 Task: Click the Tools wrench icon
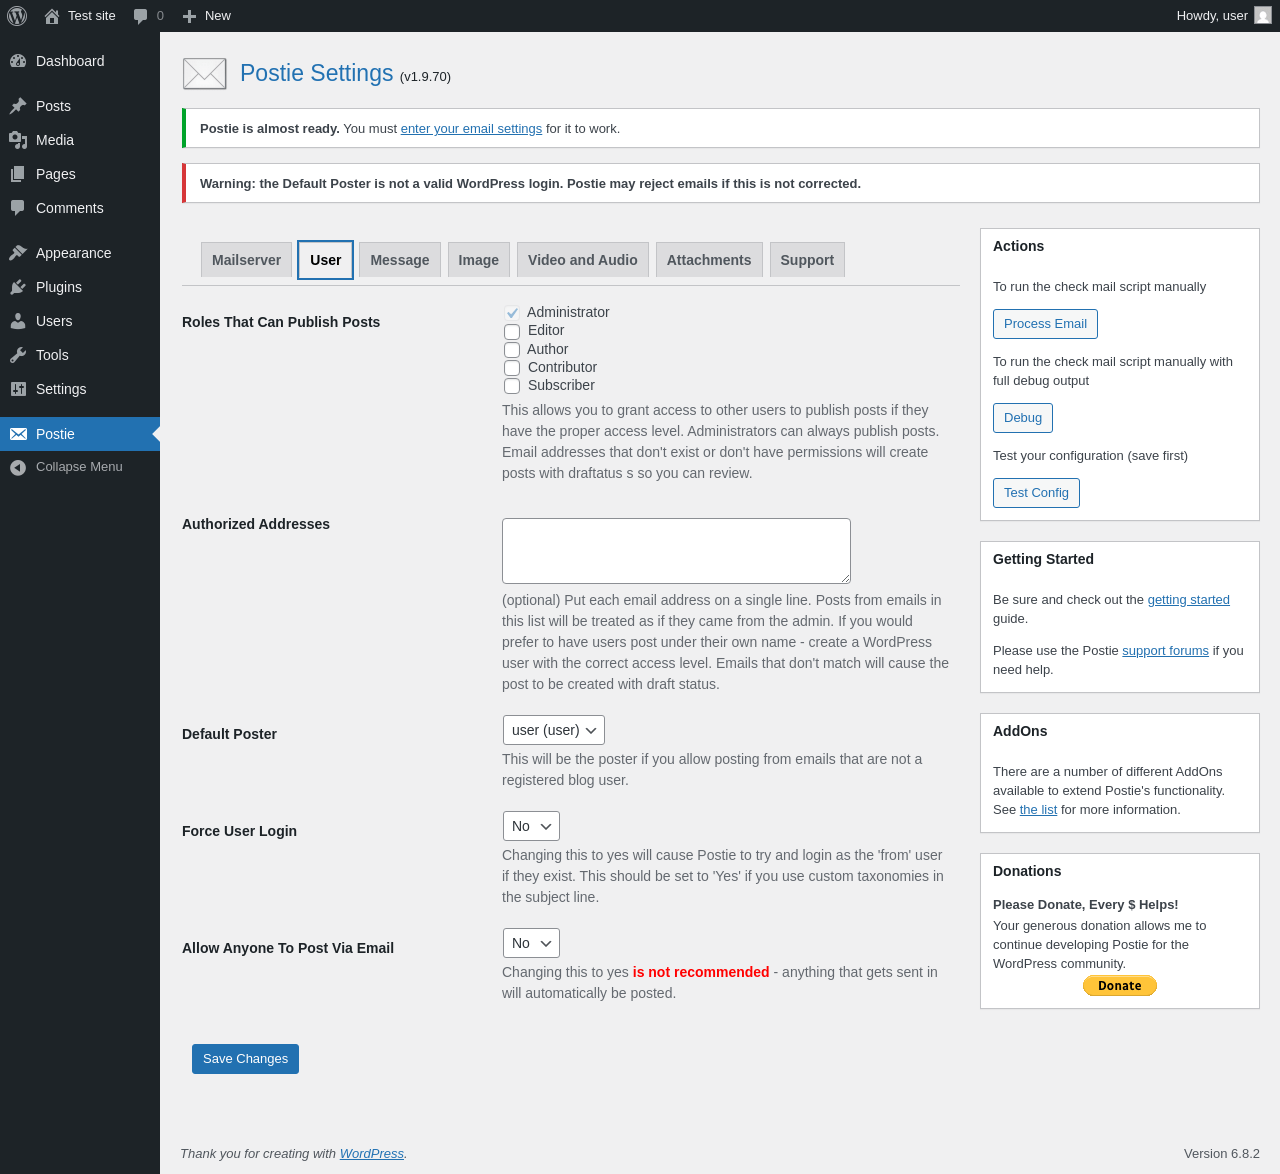pyautogui.click(x=18, y=355)
